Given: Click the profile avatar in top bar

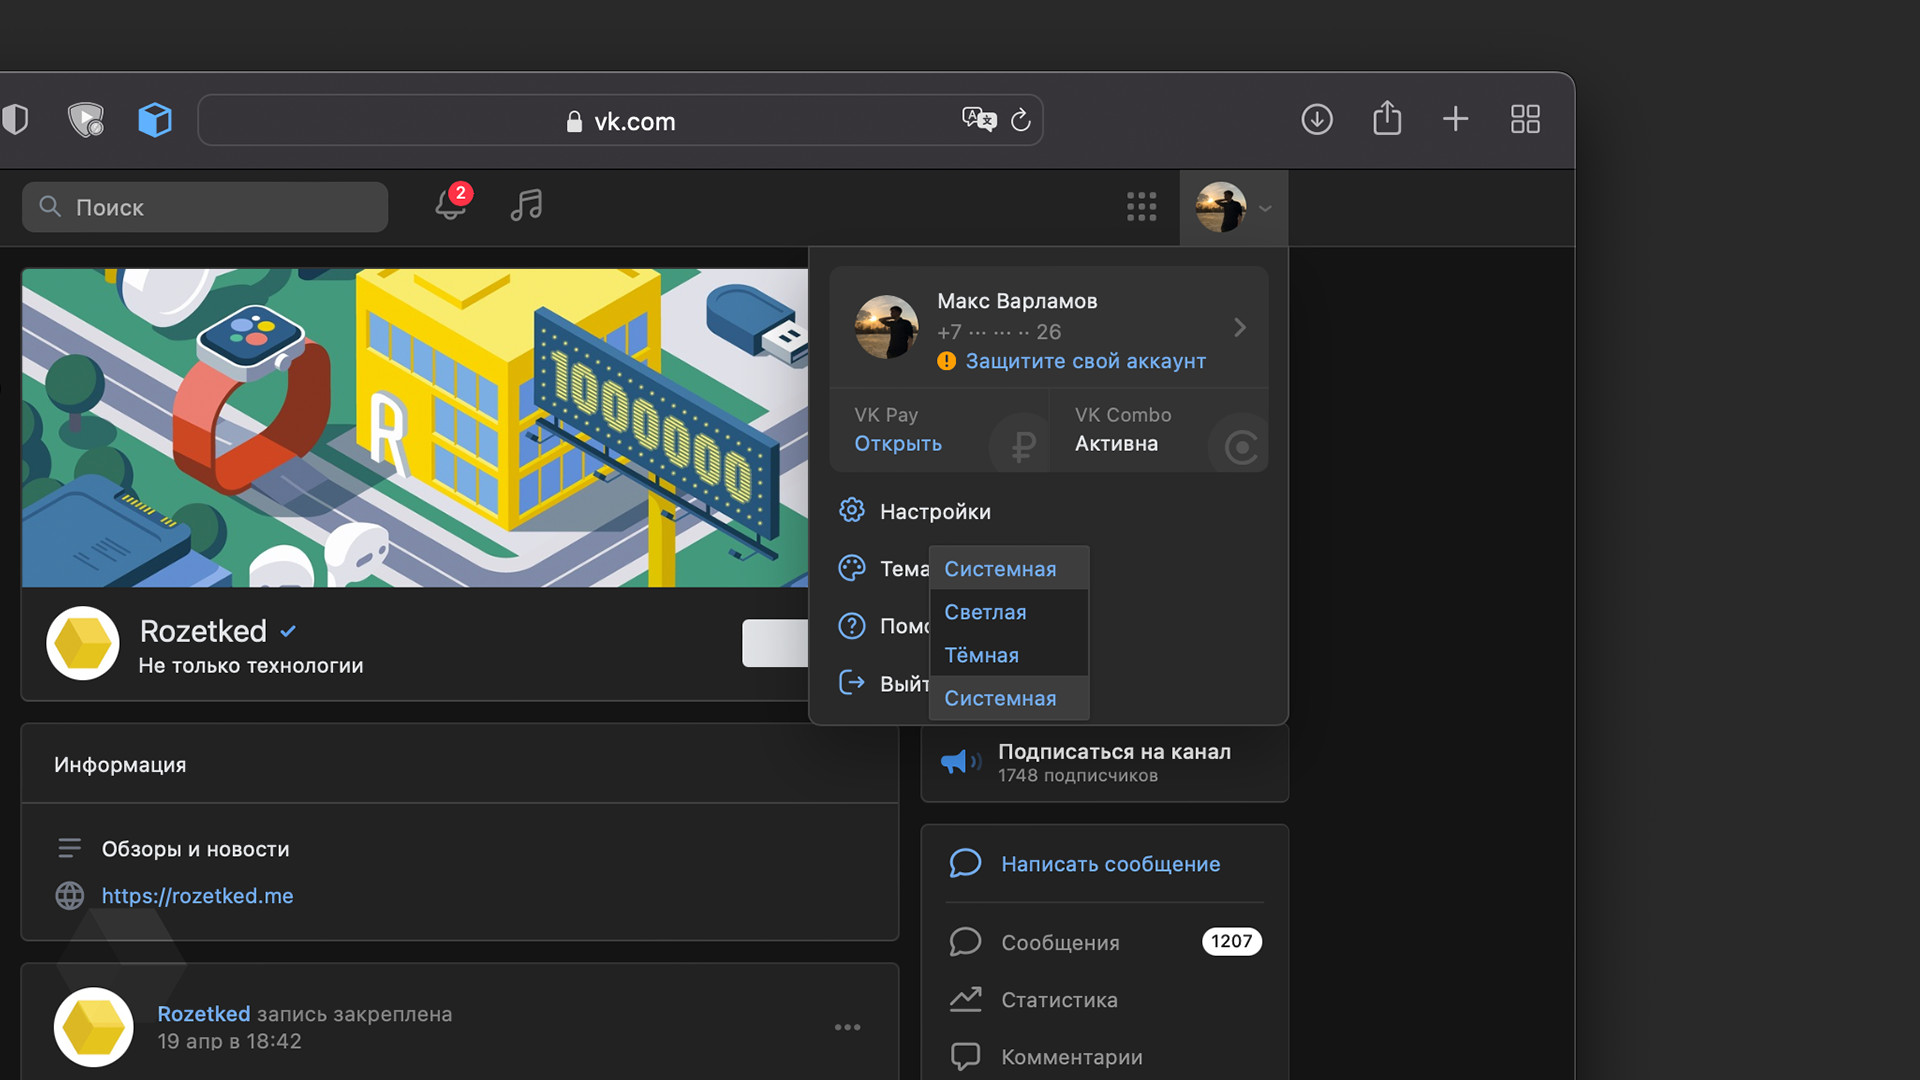Looking at the screenshot, I should click(x=1221, y=207).
